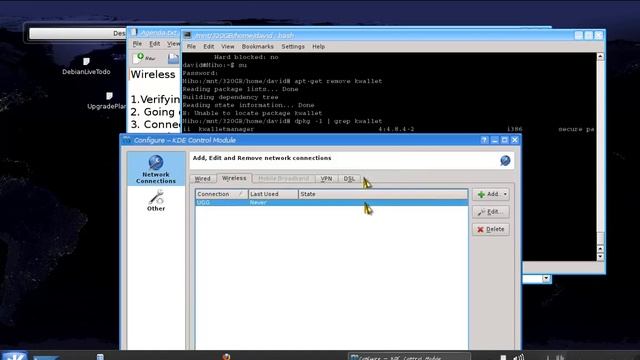Activate the Configure KDE Control Module taskbar entry
640x360 pixels.
[x=409, y=357]
